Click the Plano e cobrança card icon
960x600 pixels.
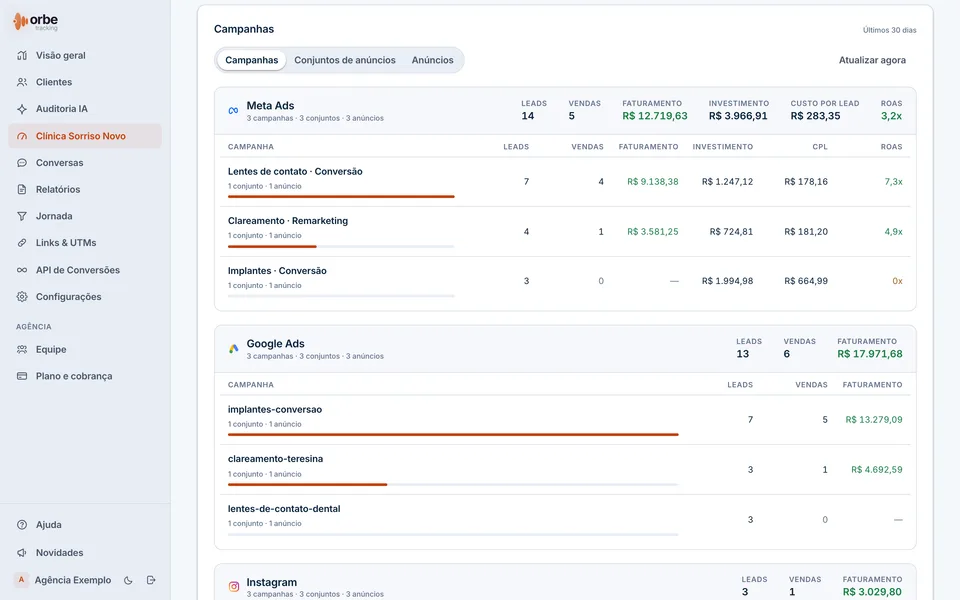(x=22, y=376)
